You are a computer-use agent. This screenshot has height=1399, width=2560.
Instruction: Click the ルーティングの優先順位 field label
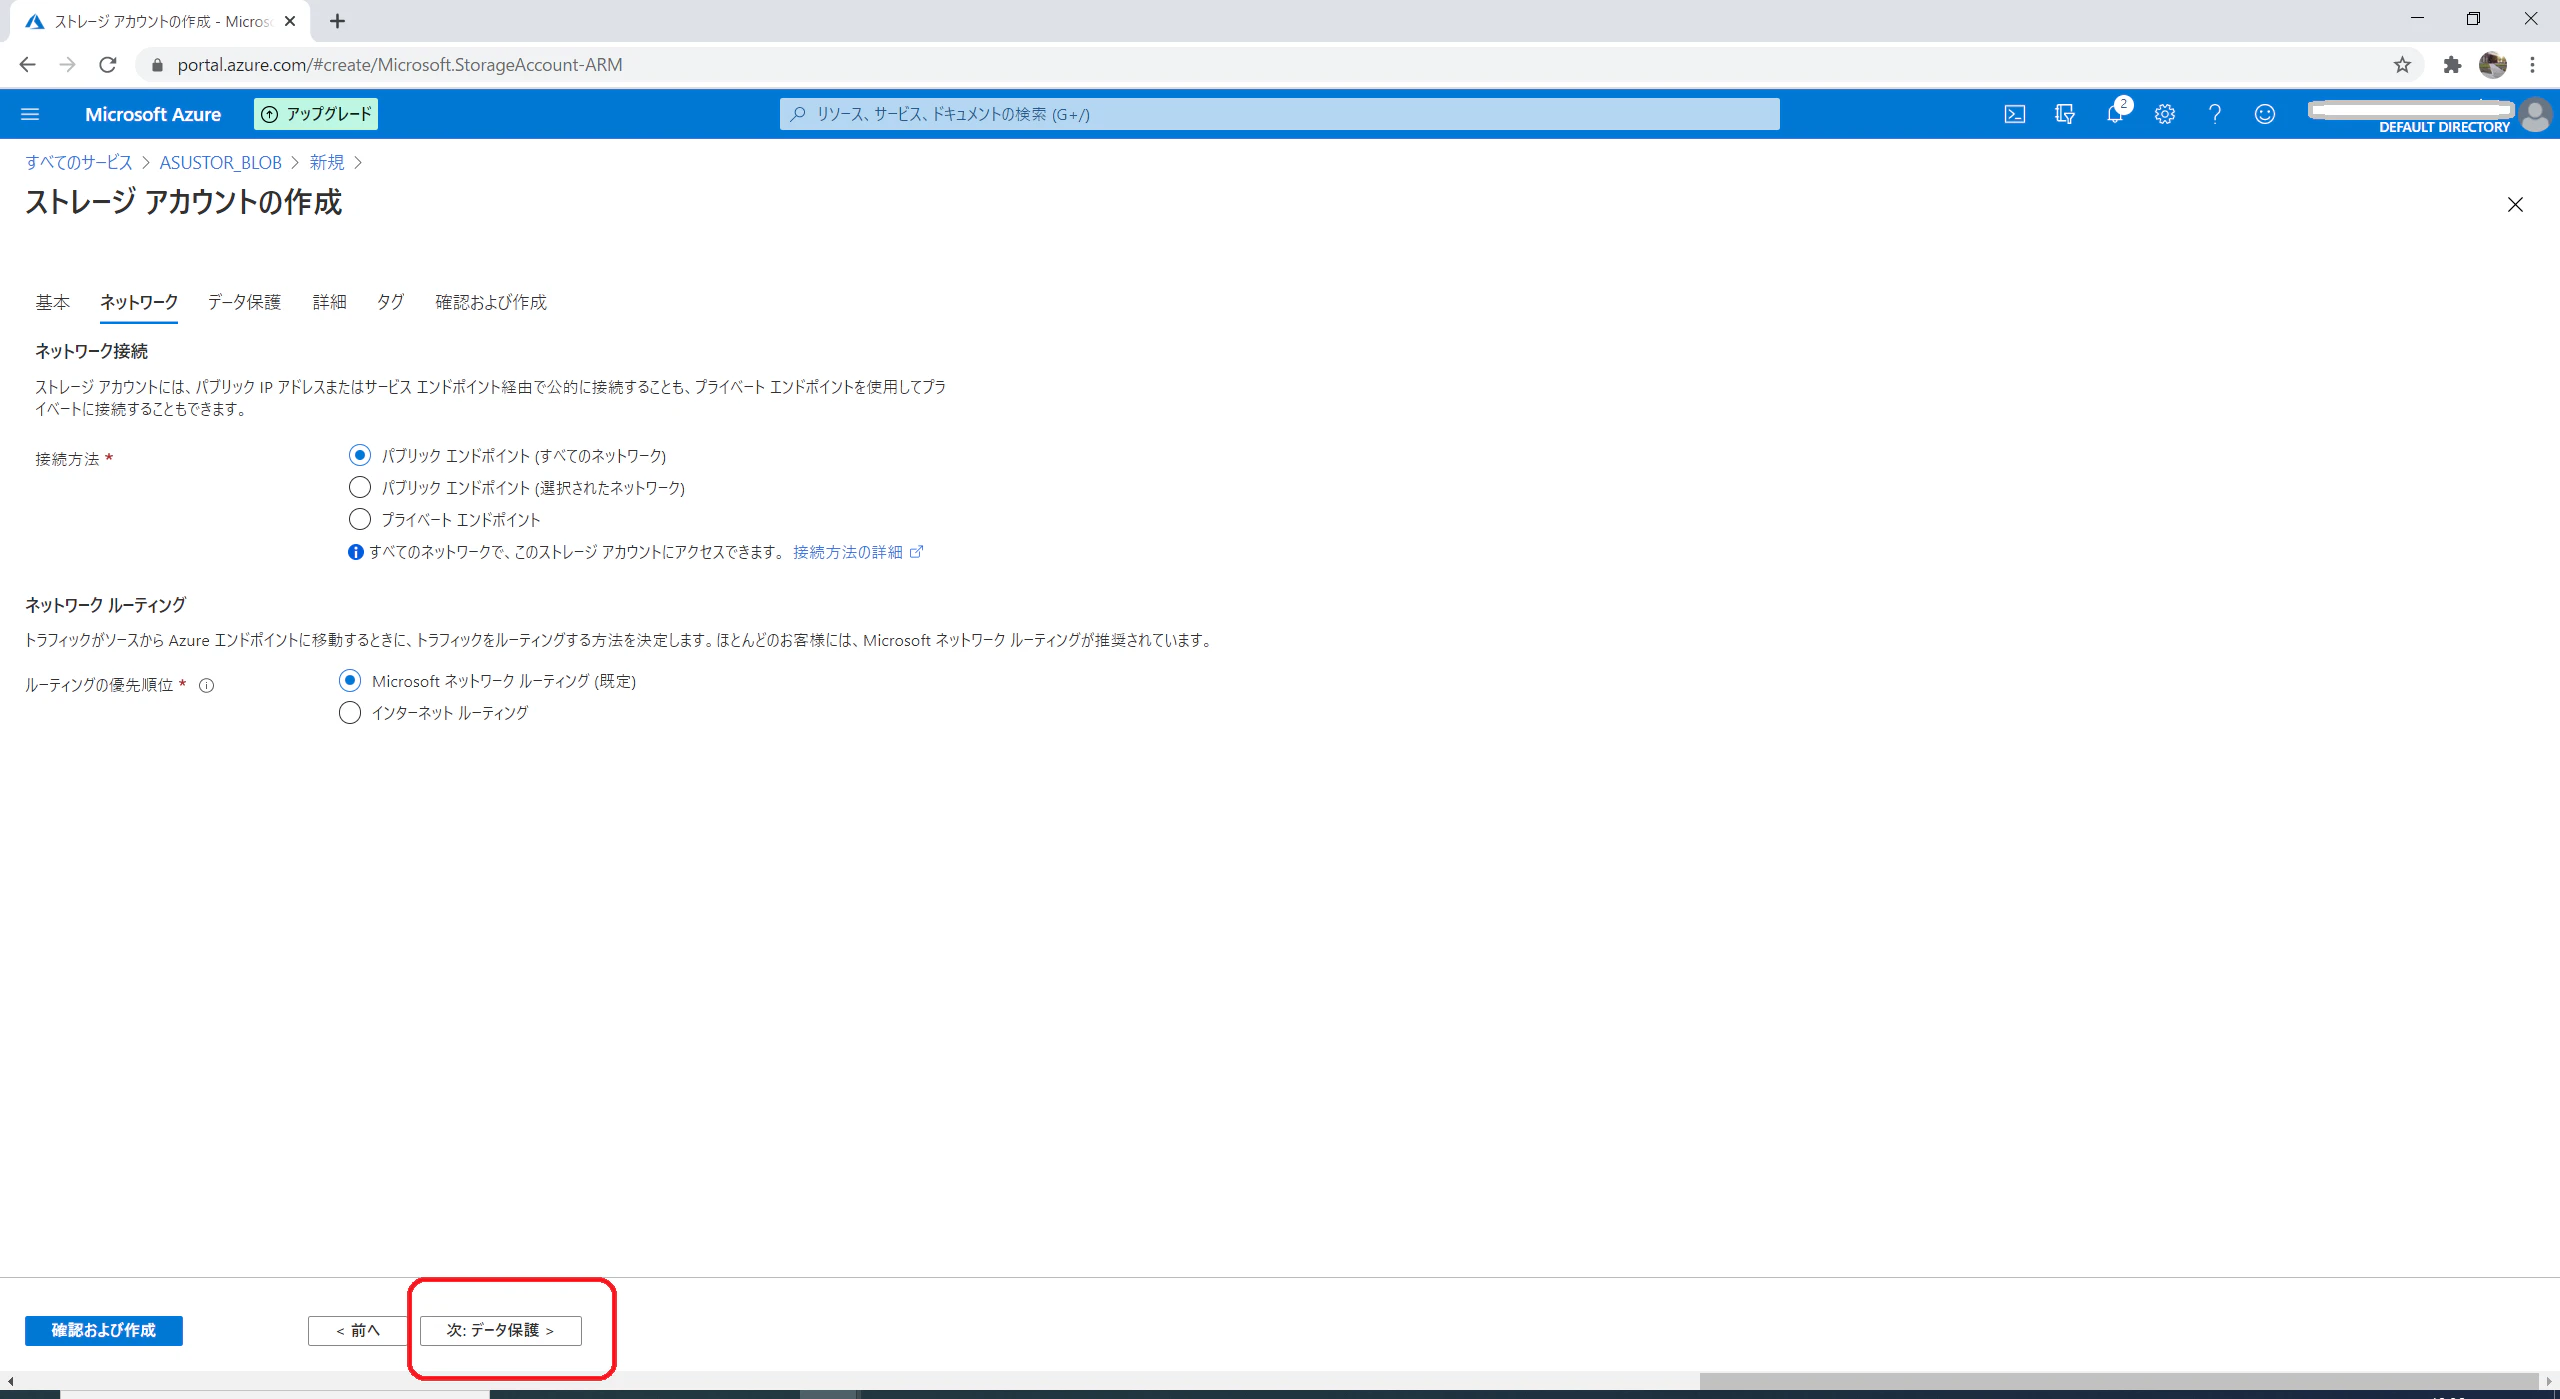tap(100, 686)
